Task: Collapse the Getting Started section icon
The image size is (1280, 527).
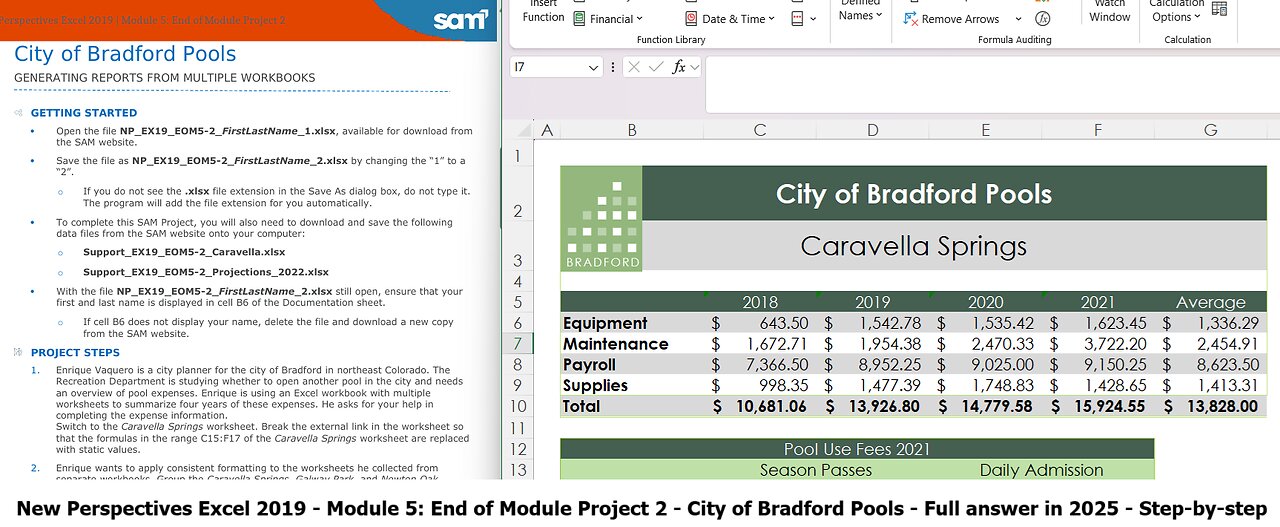Action: coord(18,113)
